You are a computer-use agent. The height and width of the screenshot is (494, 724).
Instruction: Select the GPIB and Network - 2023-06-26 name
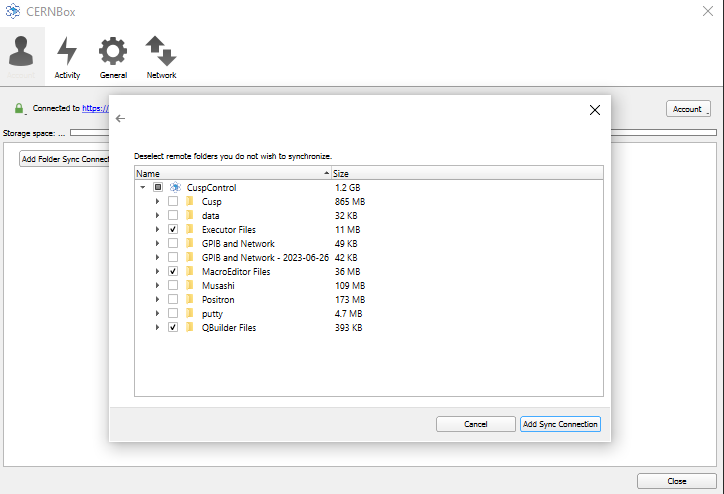point(265,258)
